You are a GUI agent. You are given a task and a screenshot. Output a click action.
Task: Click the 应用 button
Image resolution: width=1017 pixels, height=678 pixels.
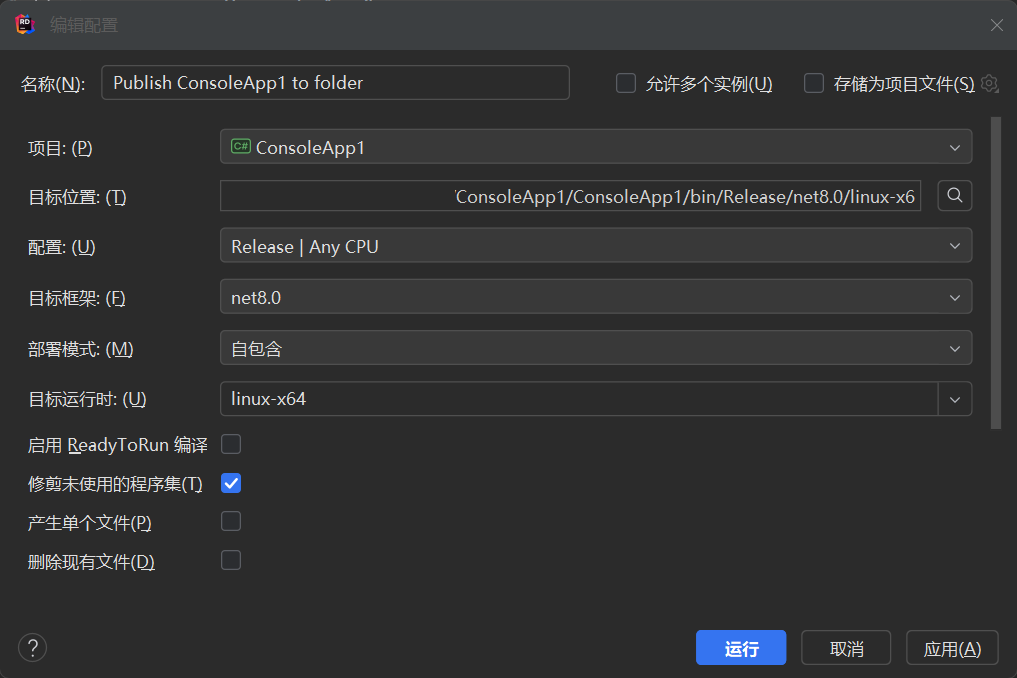click(951, 648)
